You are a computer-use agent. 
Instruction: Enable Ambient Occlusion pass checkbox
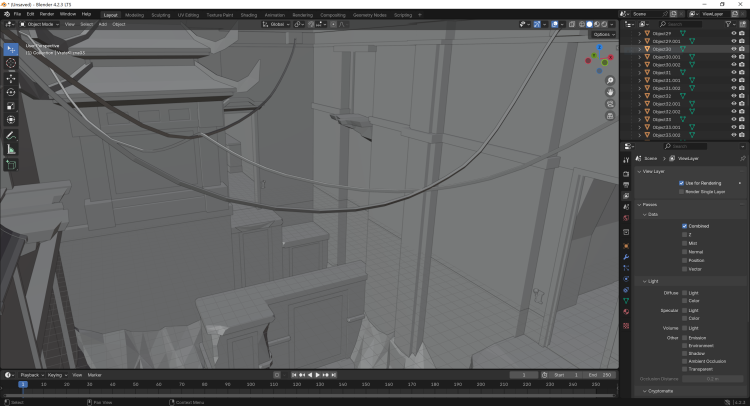click(685, 361)
